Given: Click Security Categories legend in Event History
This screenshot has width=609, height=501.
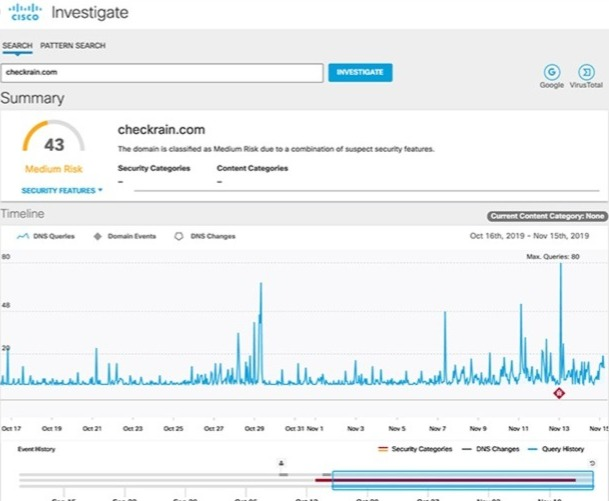Looking at the screenshot, I should [415, 449].
